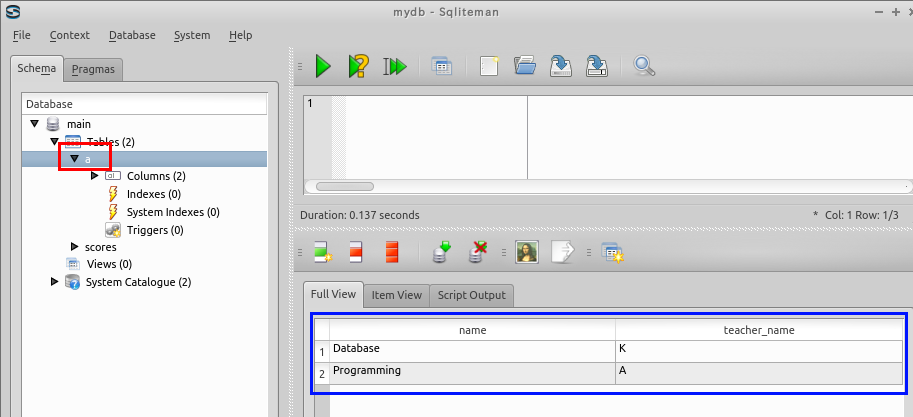
Task: Click the main database cylinder icon
Action: [53, 124]
